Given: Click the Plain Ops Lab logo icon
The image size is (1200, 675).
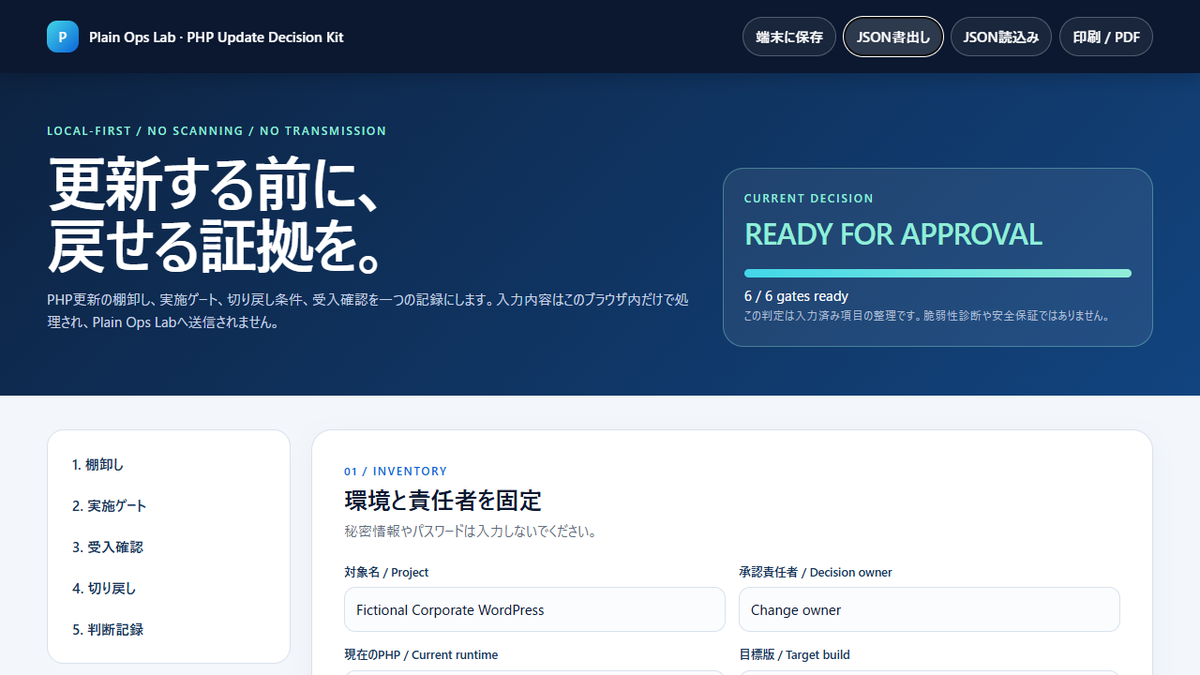Looking at the screenshot, I should coord(63,37).
